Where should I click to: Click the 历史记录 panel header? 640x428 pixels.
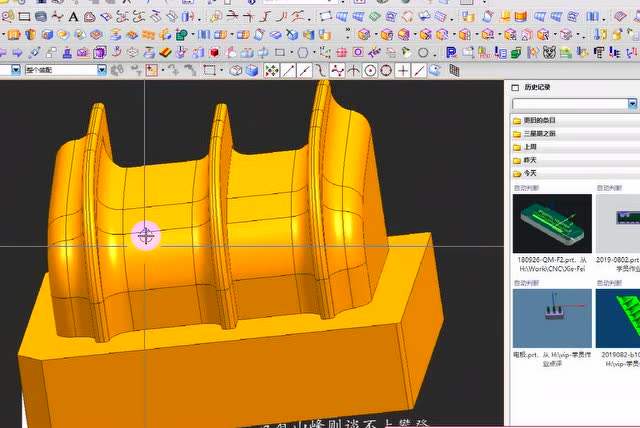click(x=537, y=87)
